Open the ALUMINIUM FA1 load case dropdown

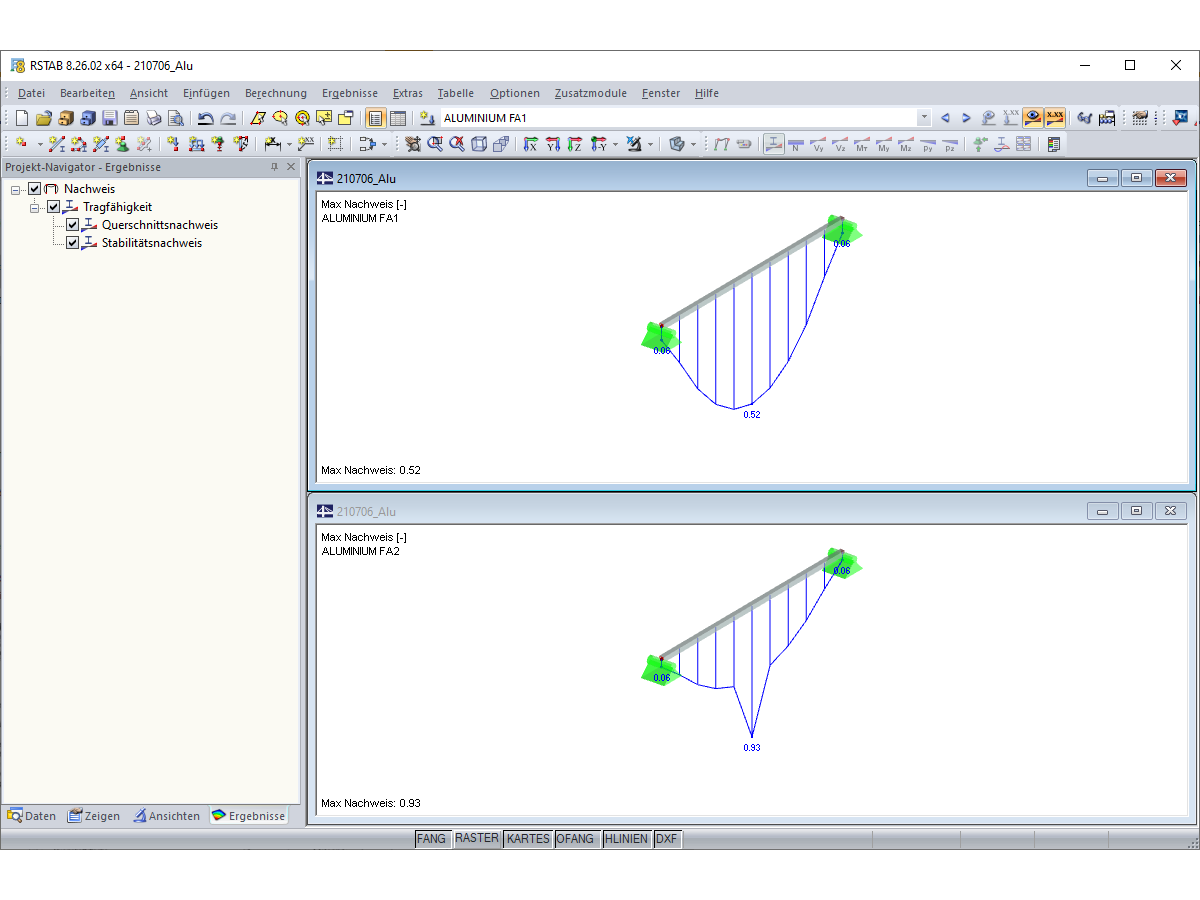tap(924, 118)
